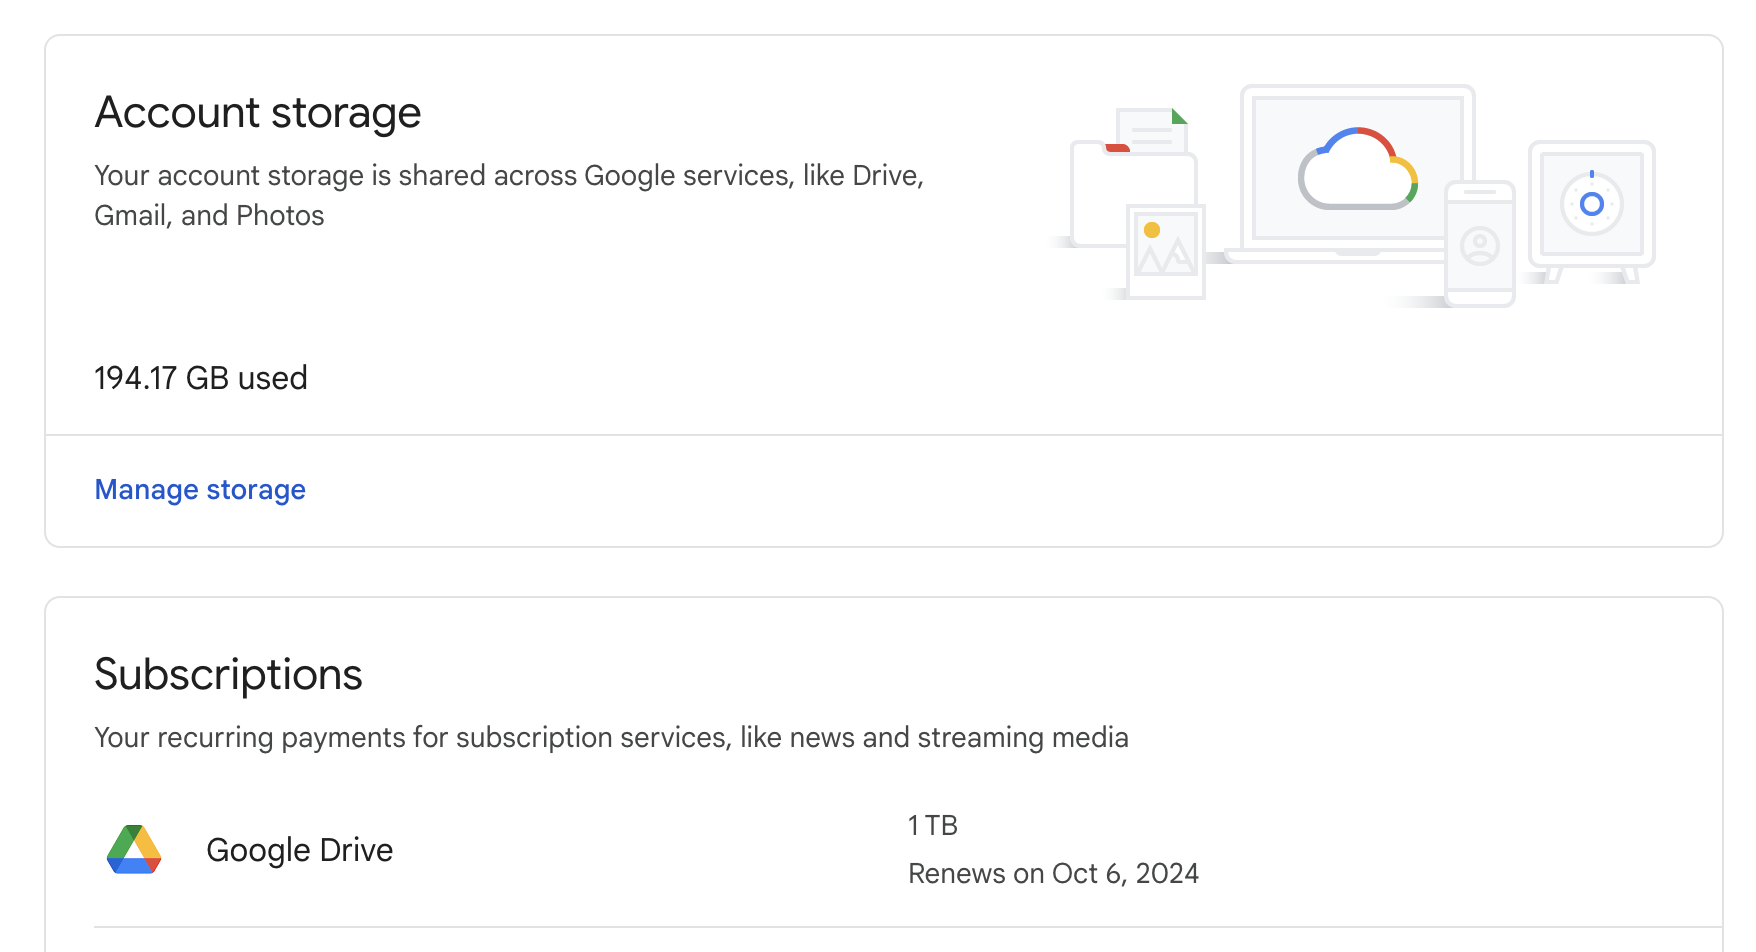The image size is (1756, 952).
Task: Open the Manage storage link
Action: pos(200,490)
